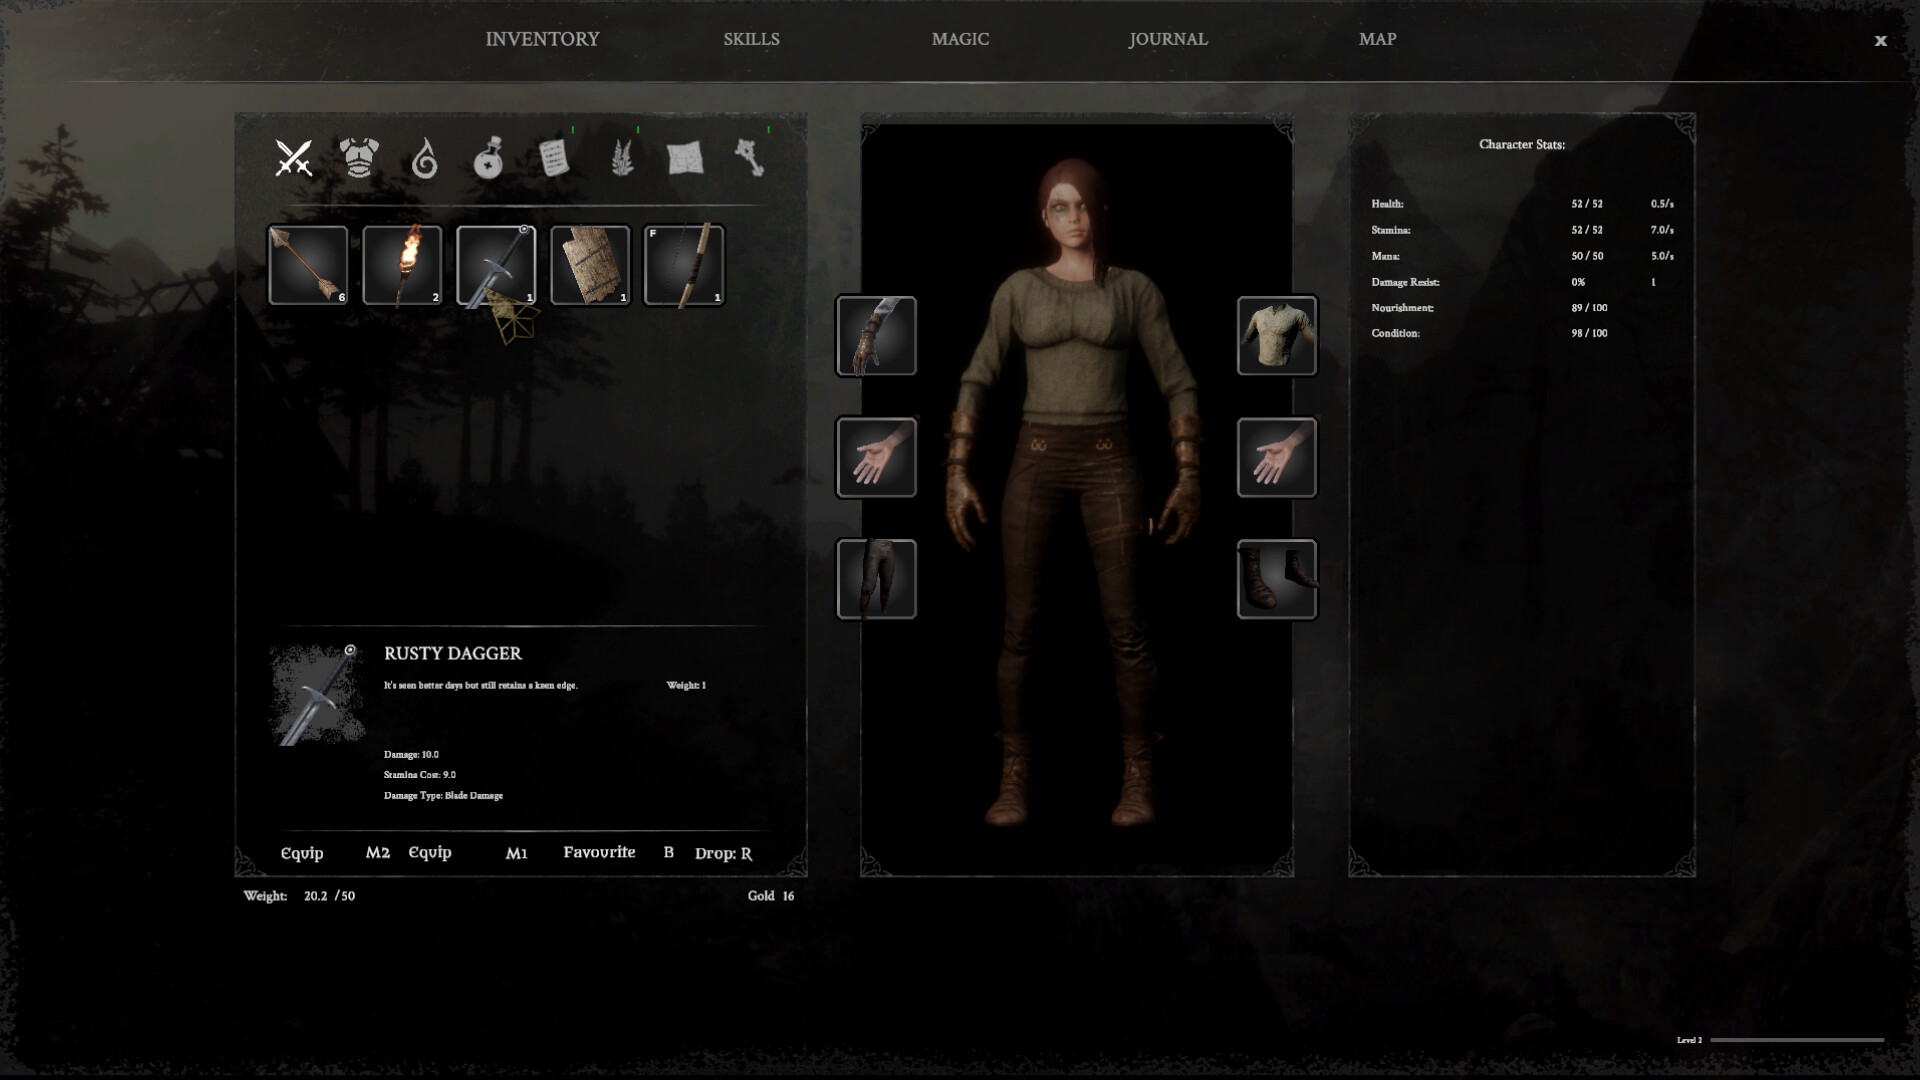The height and width of the screenshot is (1080, 1920).
Task: Click the carry Weight 20.2 / 50 readout
Action: pos(299,896)
